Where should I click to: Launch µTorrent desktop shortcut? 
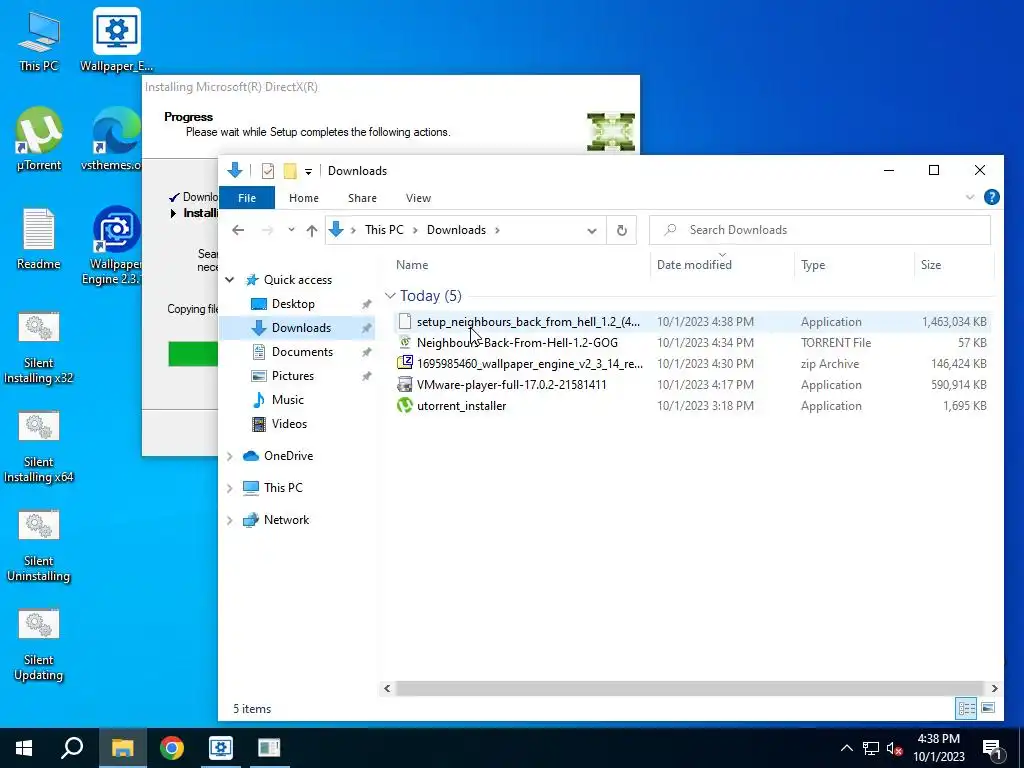coord(39,140)
